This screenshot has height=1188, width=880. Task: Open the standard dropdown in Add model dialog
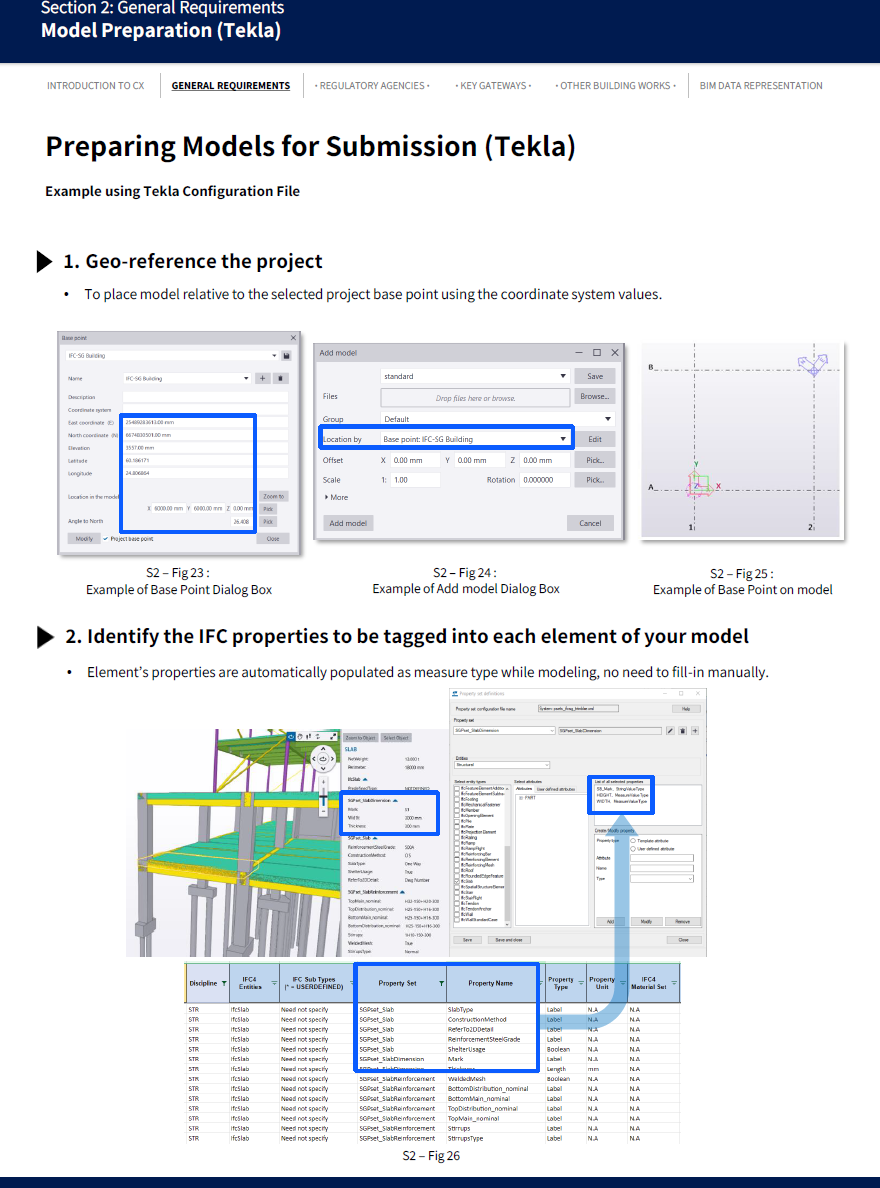[474, 376]
